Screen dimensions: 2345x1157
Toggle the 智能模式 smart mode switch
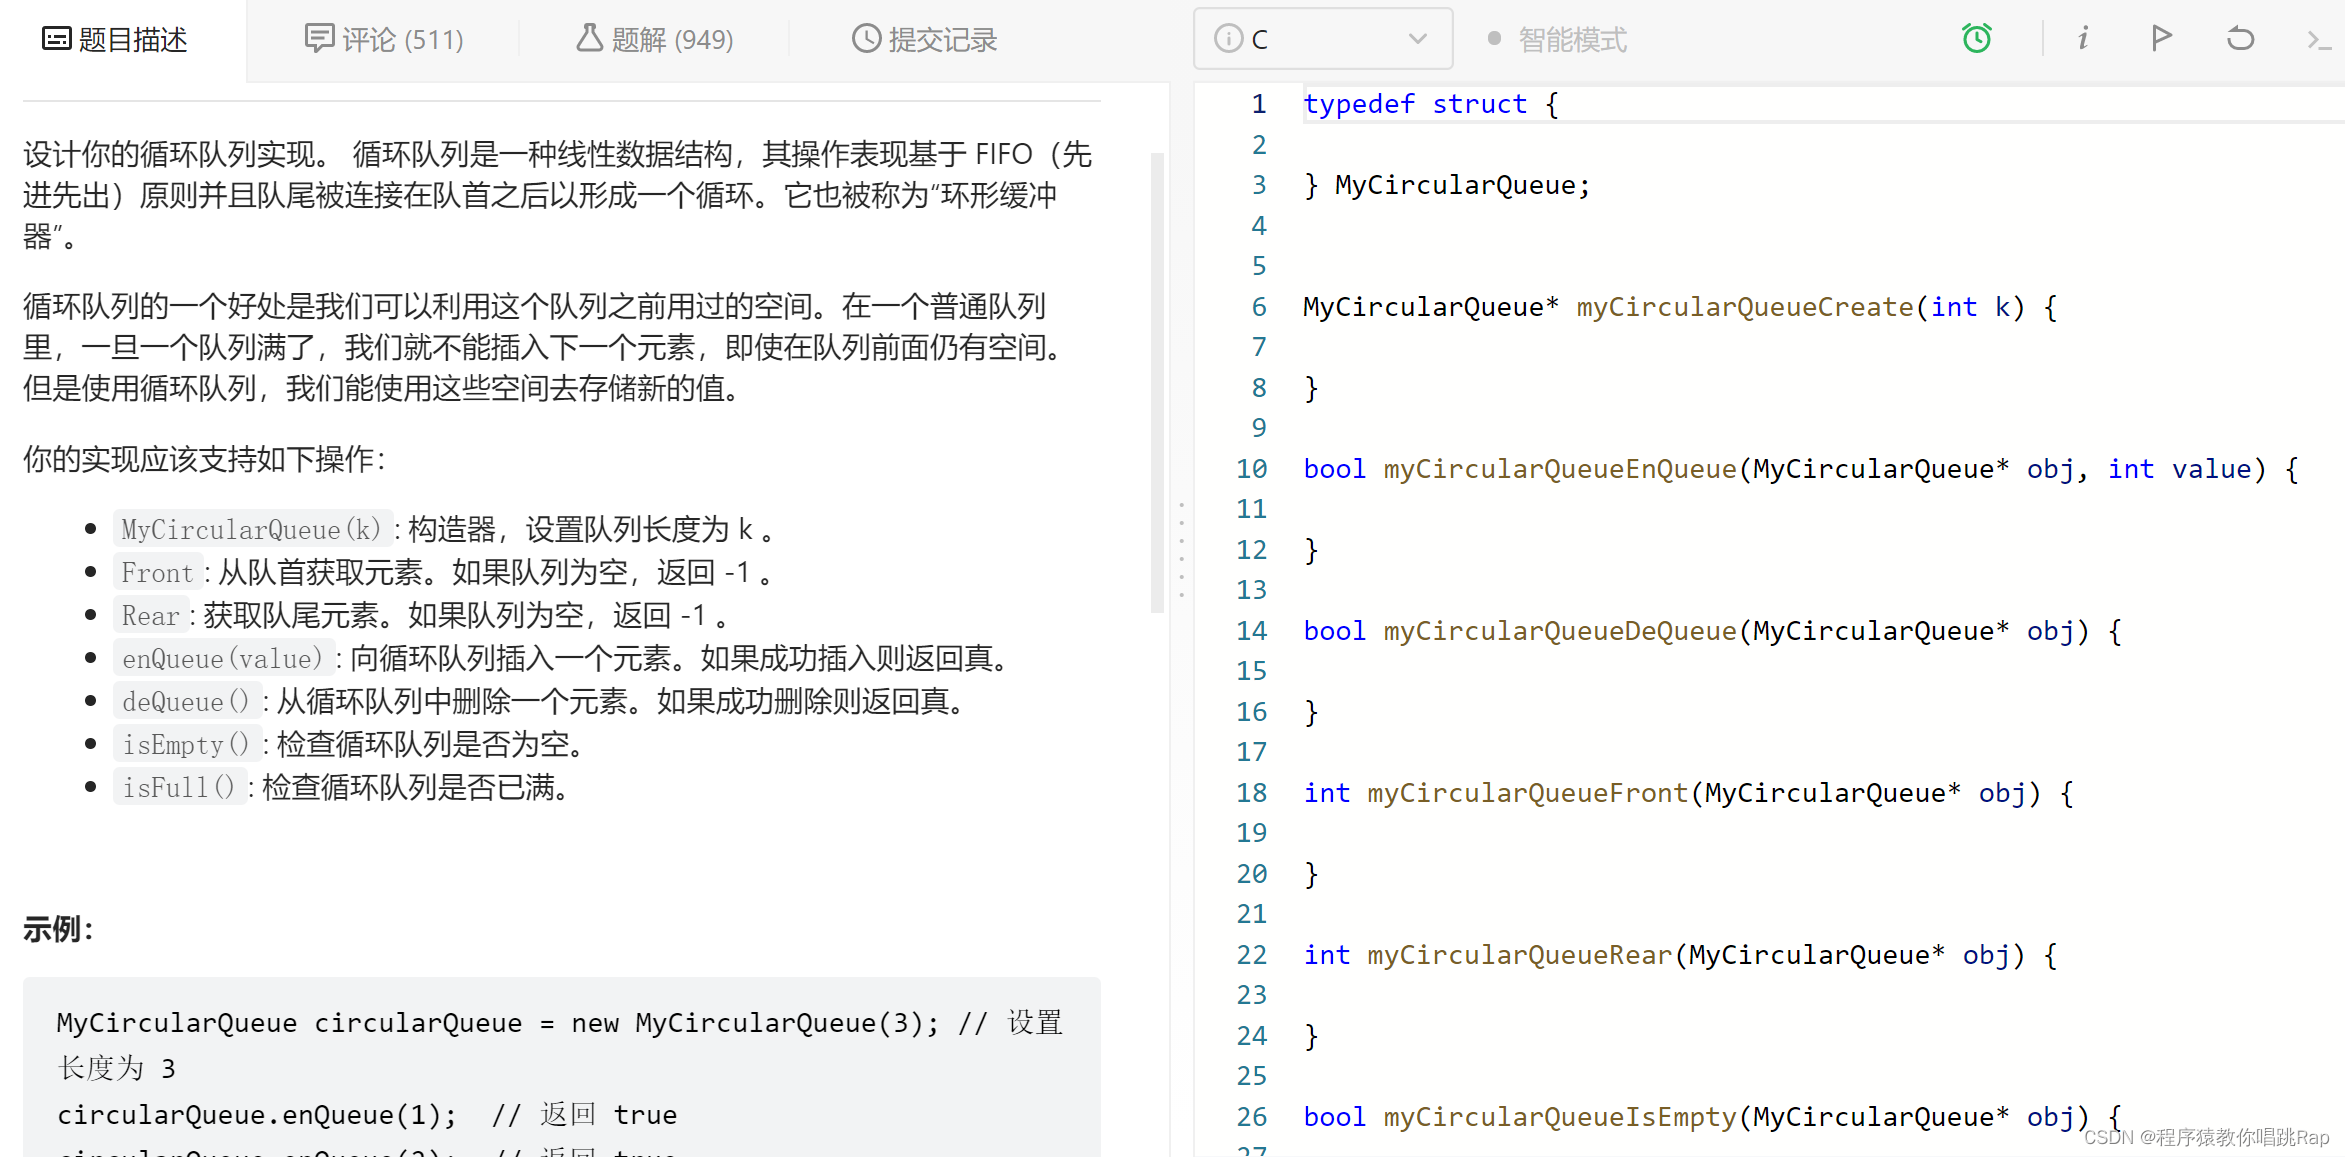[x=1494, y=39]
